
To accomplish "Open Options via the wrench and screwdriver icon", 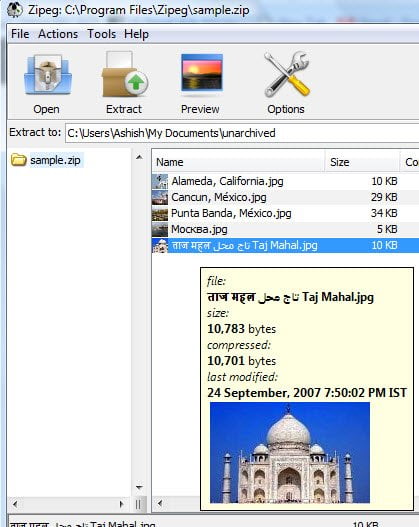I will click(287, 74).
